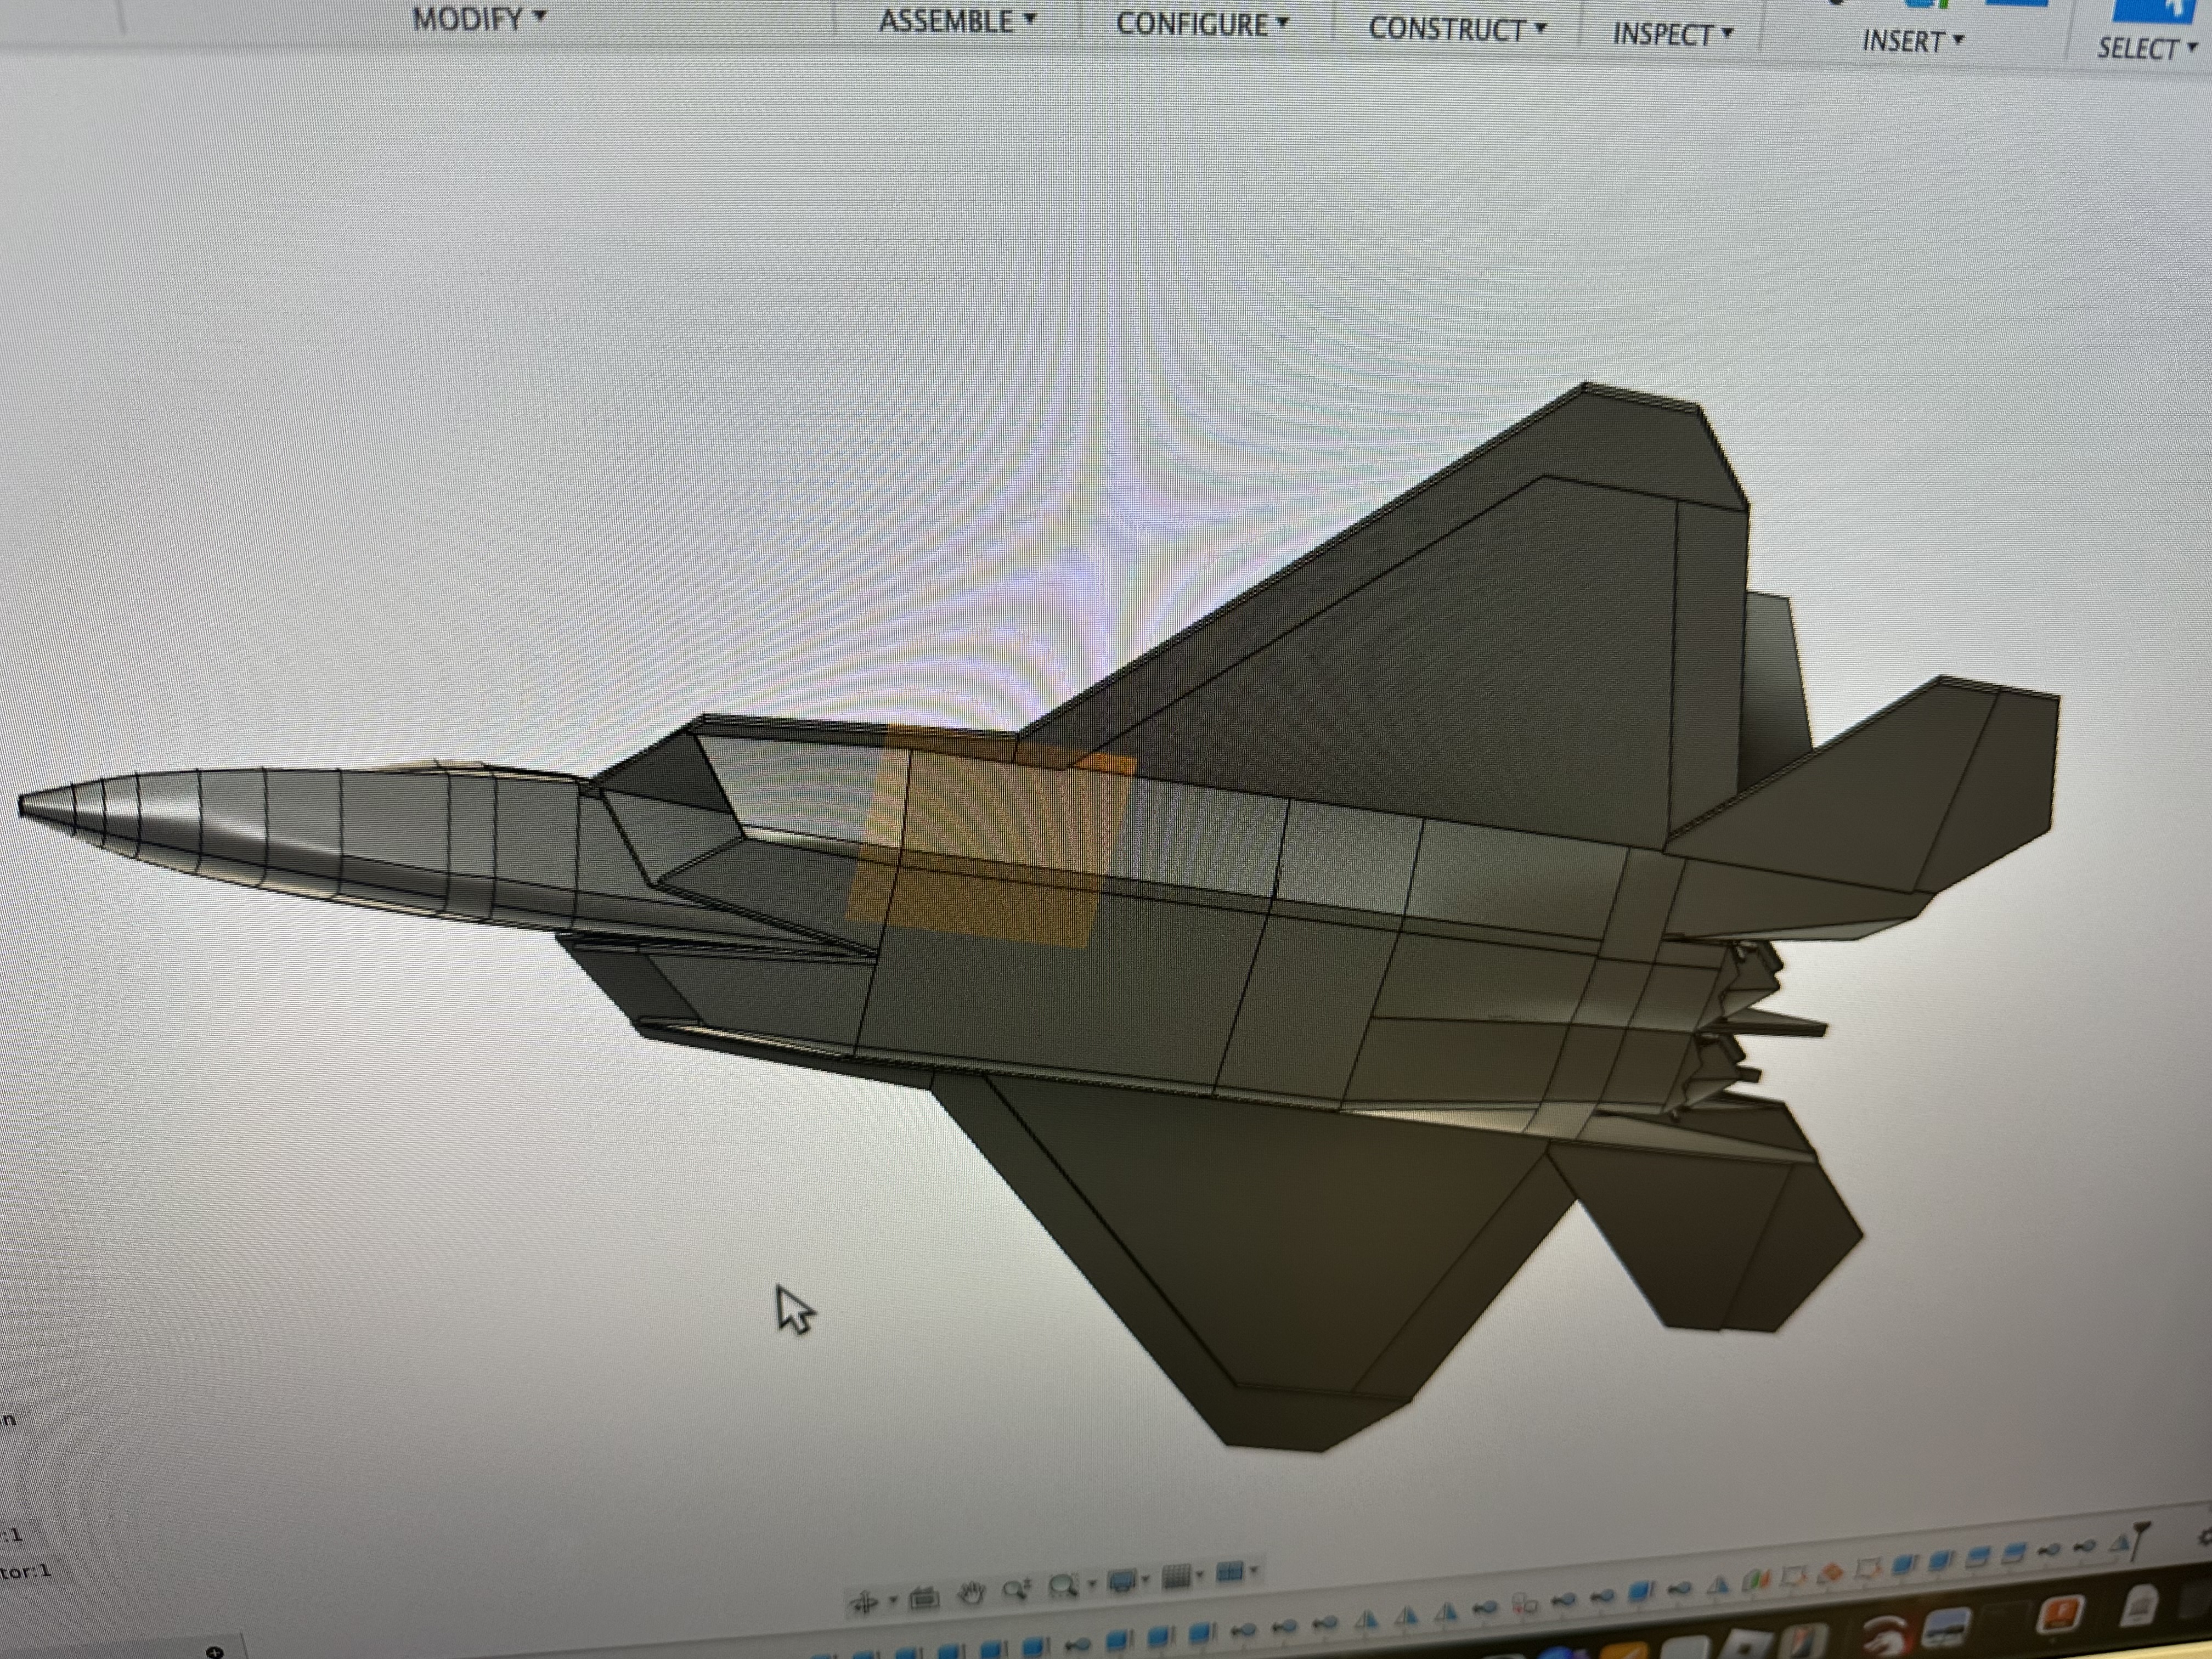
Task: Click the Look At icon
Action: (925, 1598)
